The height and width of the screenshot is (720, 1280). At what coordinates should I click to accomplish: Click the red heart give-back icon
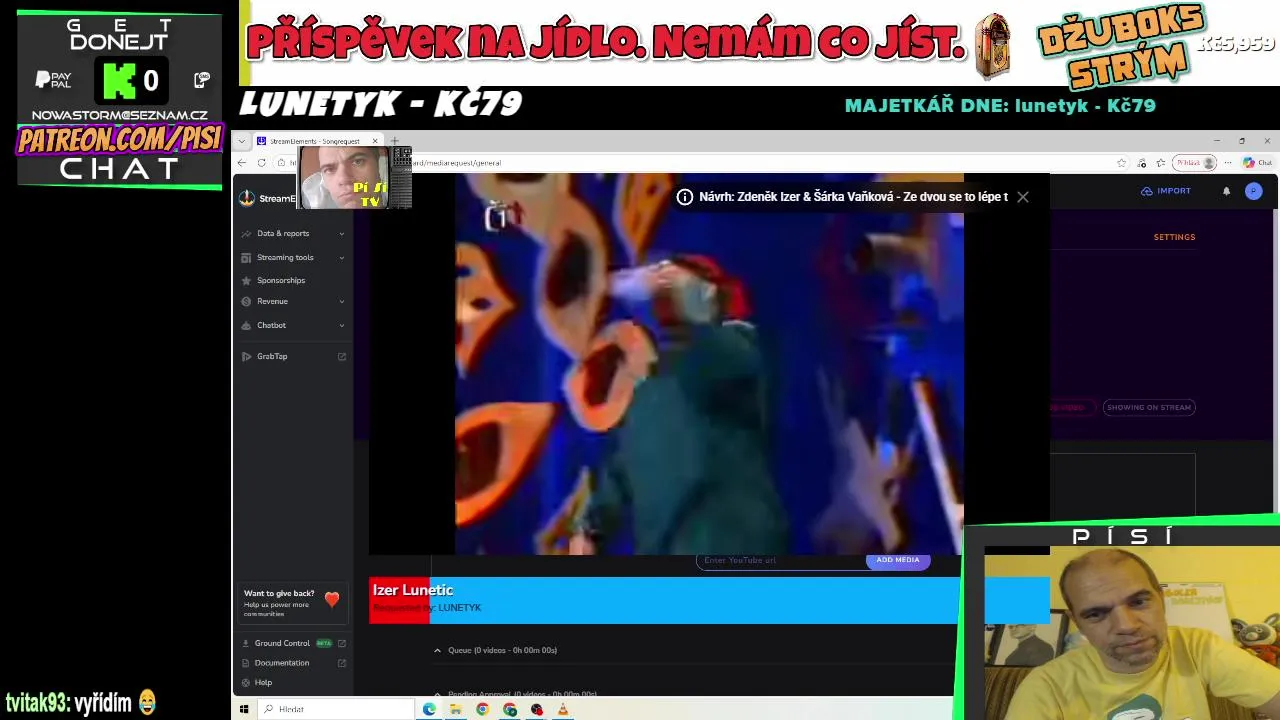click(332, 600)
